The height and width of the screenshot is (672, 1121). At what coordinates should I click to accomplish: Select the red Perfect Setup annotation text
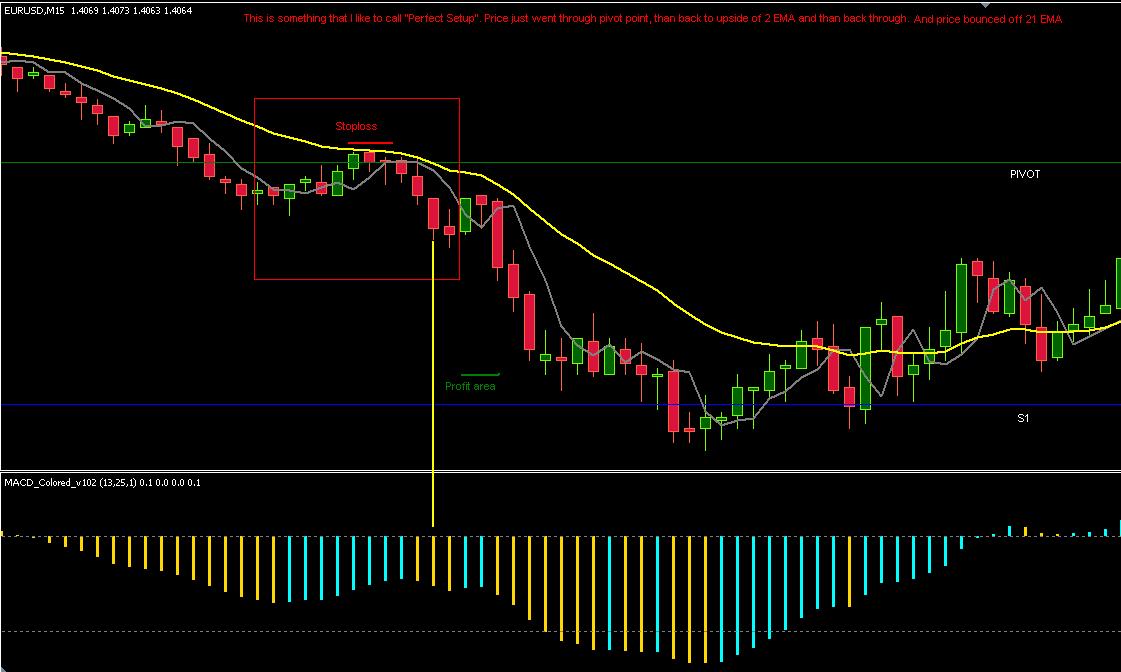(x=652, y=19)
